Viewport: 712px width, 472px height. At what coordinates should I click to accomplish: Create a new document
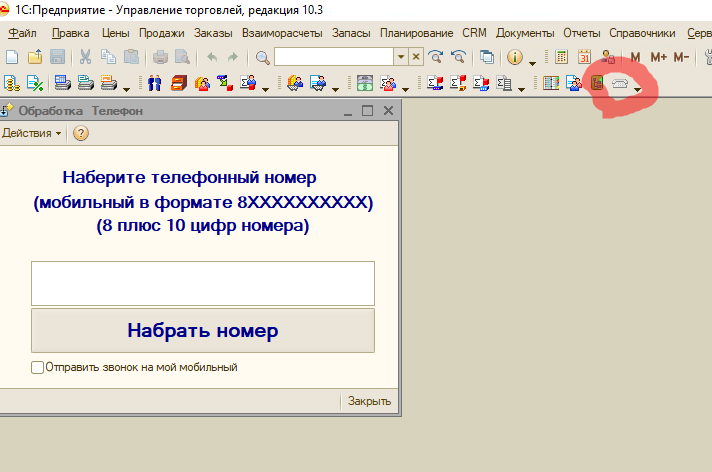tap(12, 57)
